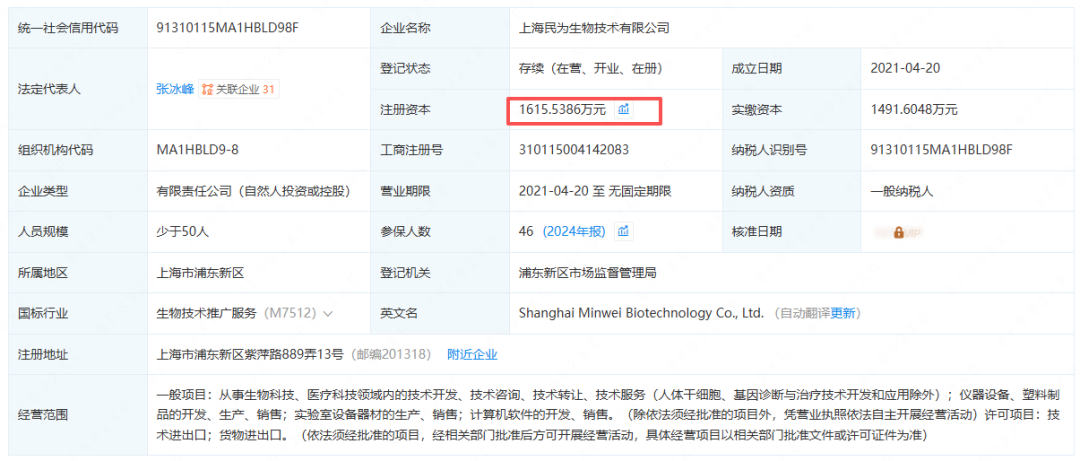Screen dimensions: 1080x461
Task: Click the 营业期限 label cell
Action: pyautogui.click(x=439, y=191)
